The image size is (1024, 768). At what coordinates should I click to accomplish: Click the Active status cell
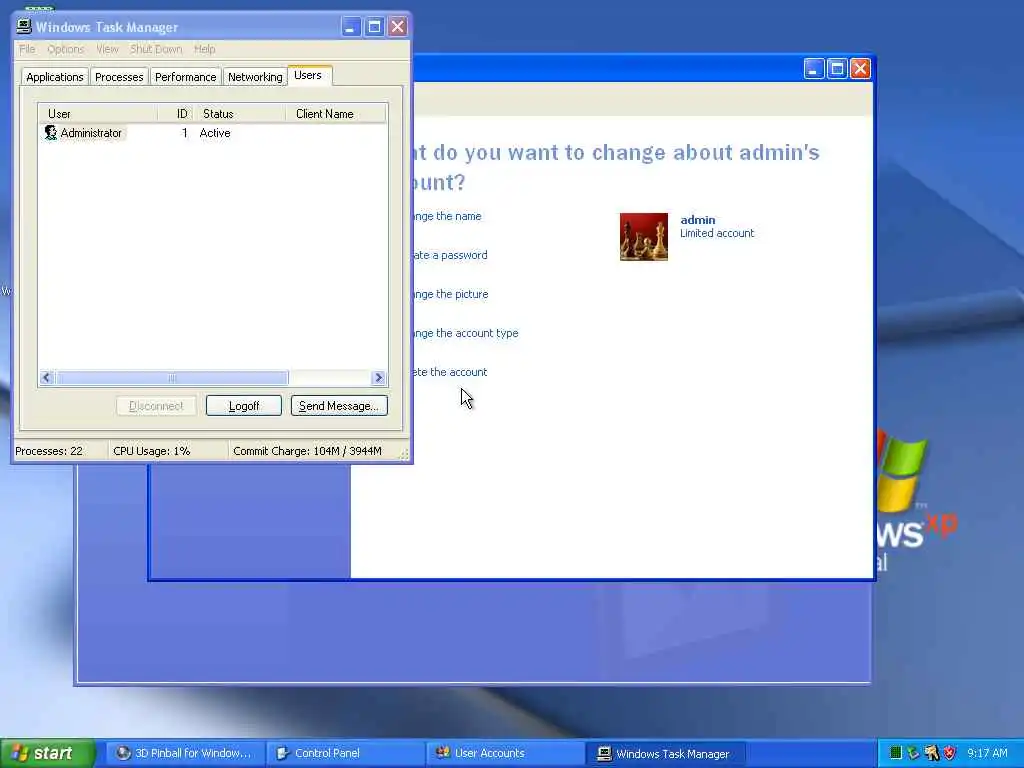click(215, 133)
